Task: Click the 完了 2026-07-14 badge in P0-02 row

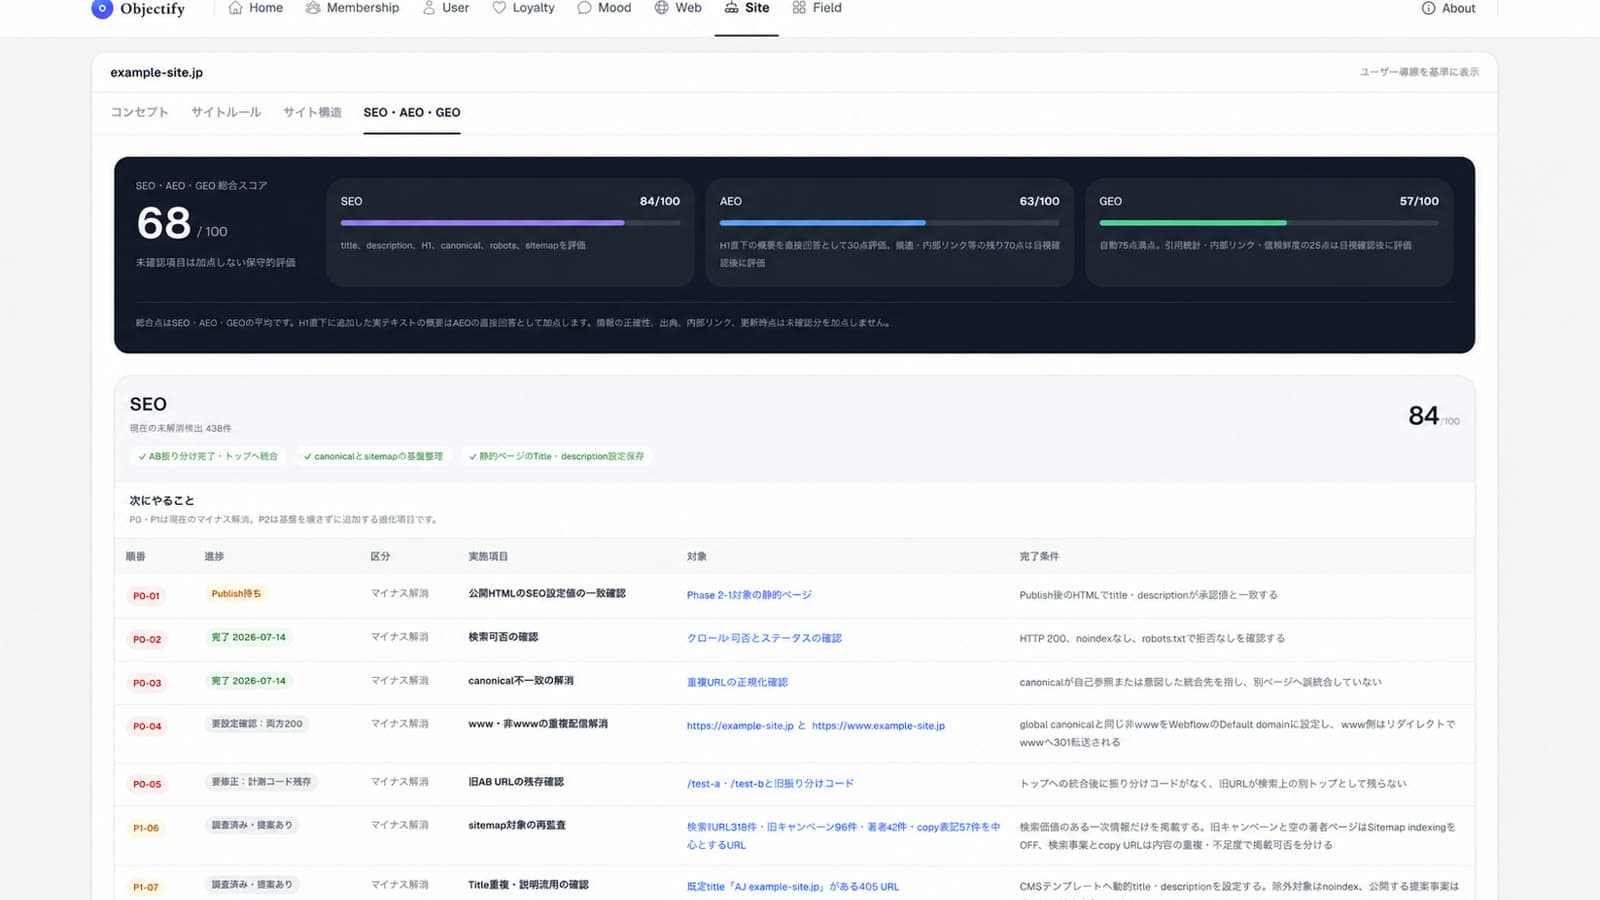Action: 248,637
